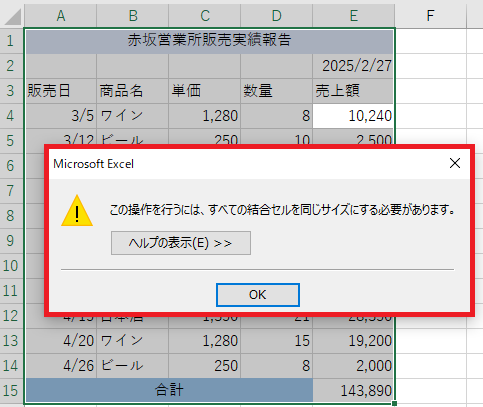Click the merged 合計 cell

tap(169, 390)
